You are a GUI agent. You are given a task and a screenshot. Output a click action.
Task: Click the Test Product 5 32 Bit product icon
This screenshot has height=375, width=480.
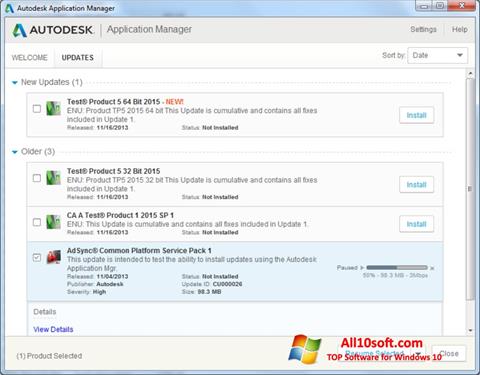(53, 178)
